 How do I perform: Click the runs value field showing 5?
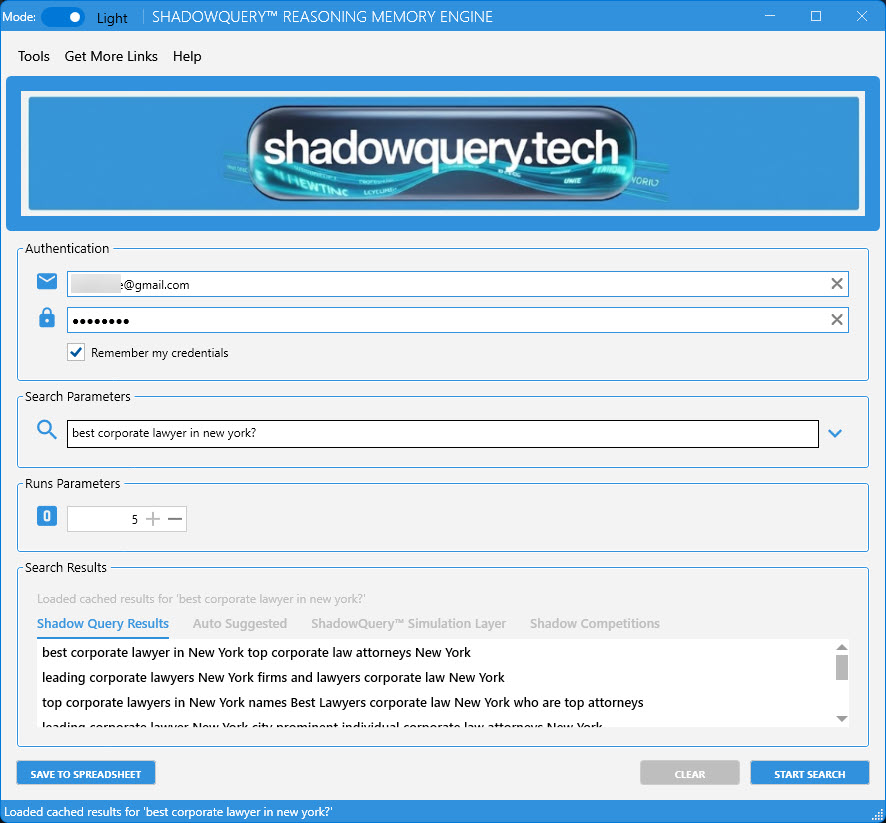tap(105, 519)
